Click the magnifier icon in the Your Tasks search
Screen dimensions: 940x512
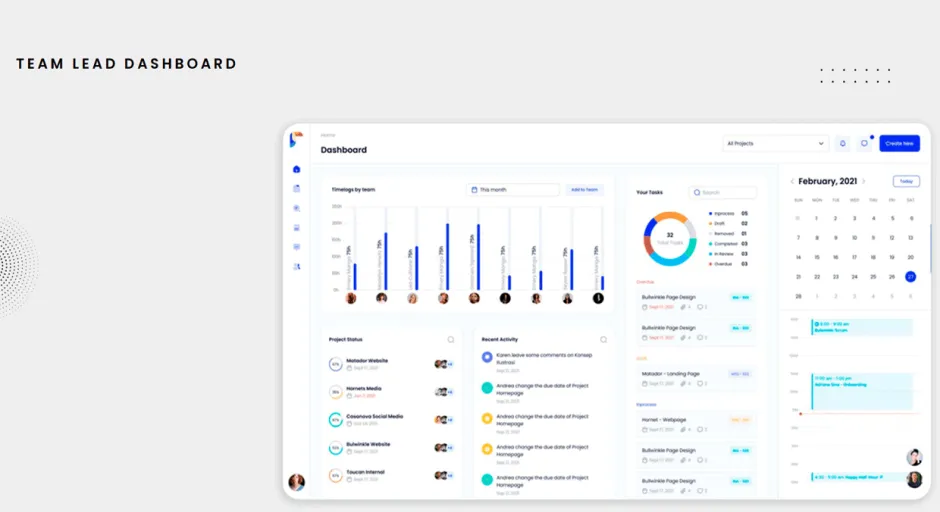click(x=697, y=192)
